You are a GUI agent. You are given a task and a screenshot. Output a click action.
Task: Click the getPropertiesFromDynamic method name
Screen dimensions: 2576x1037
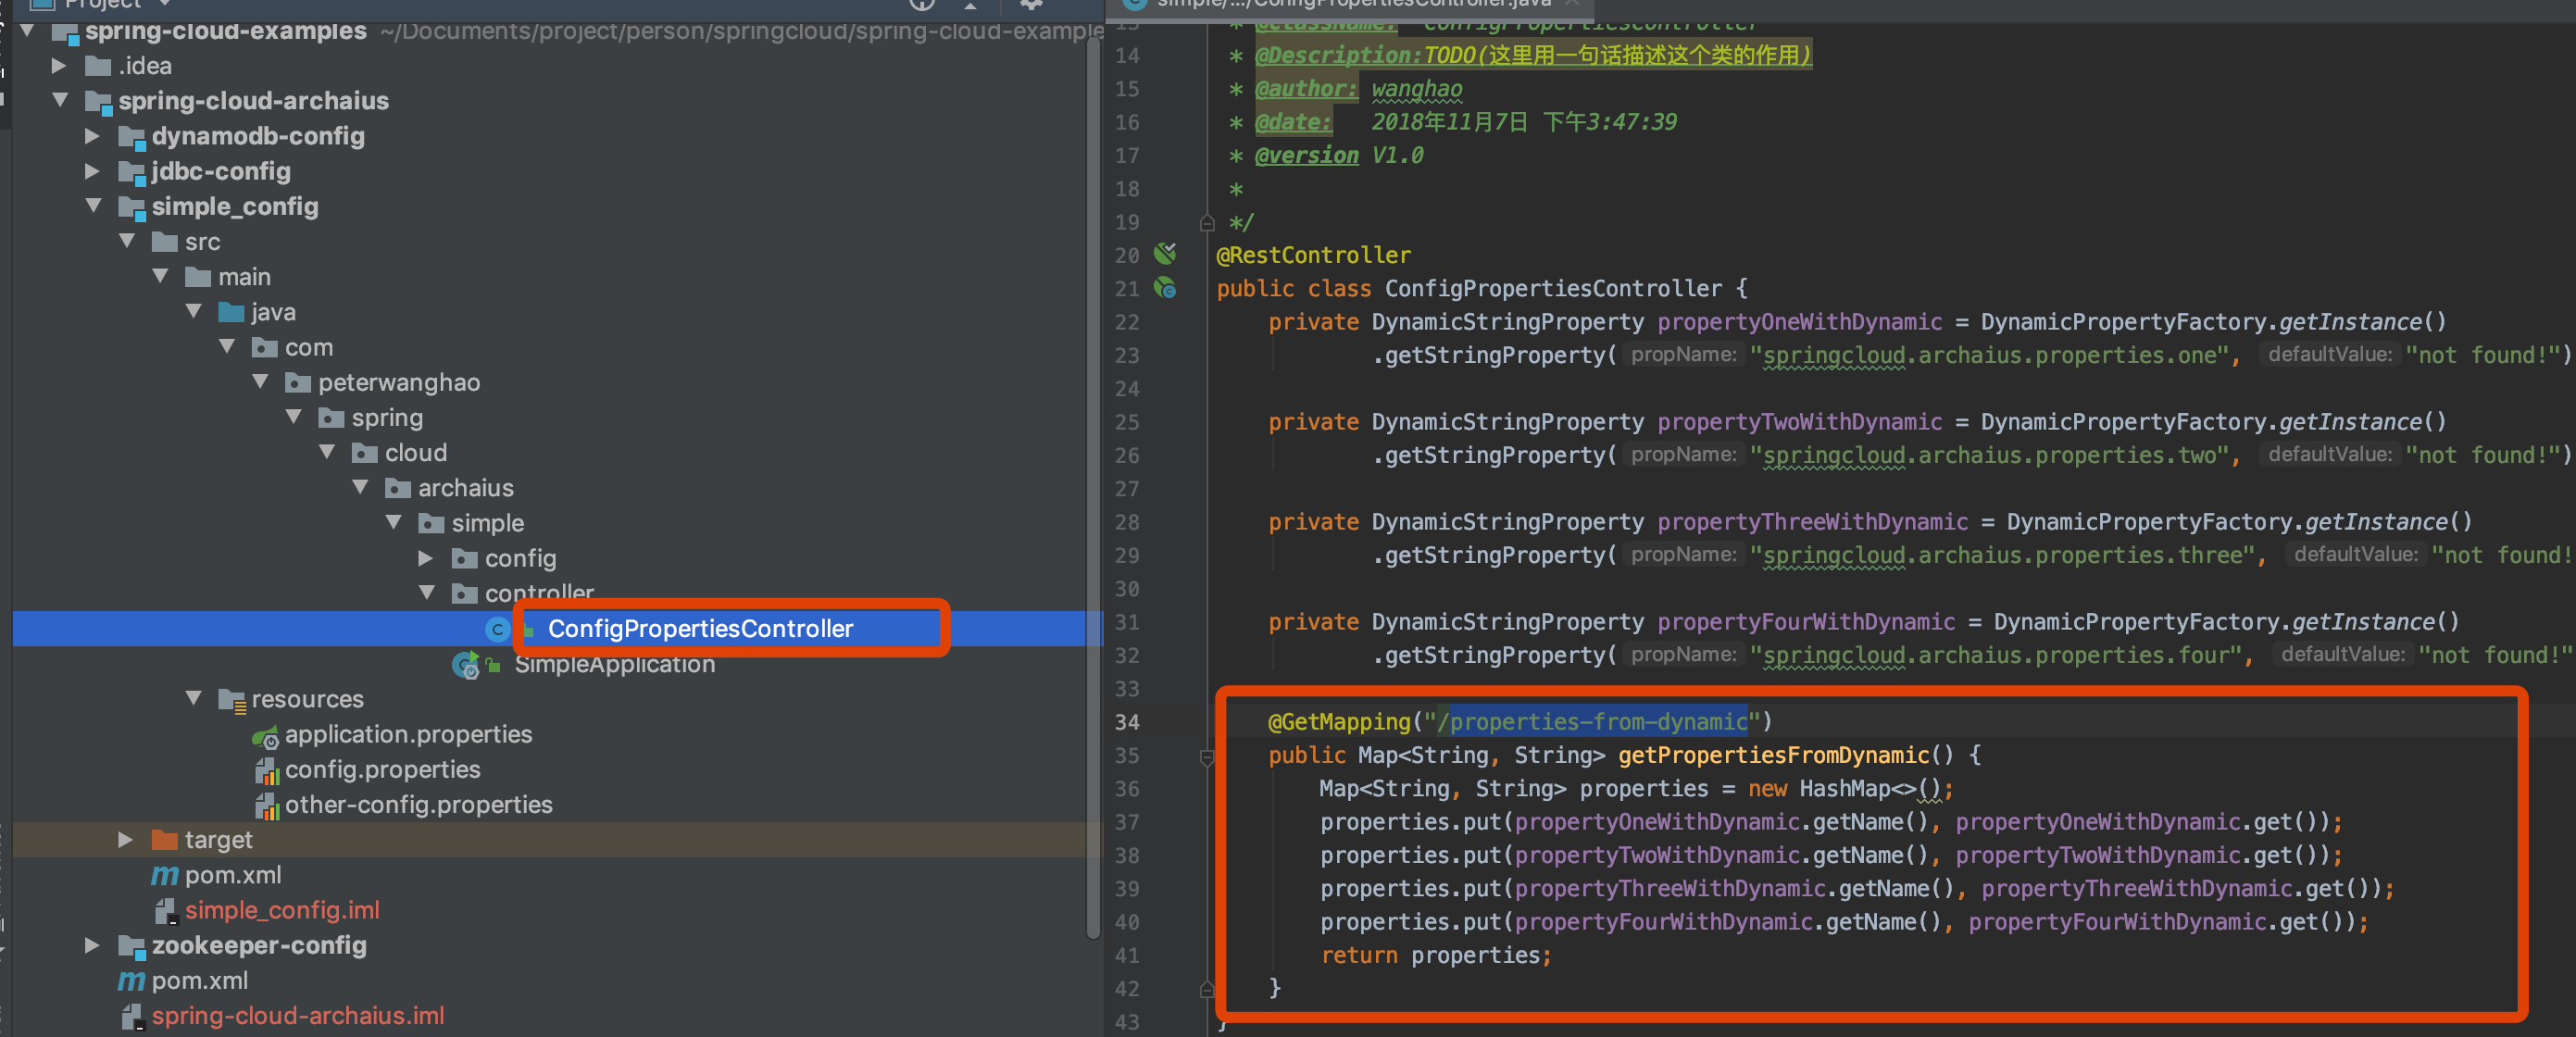[1773, 756]
